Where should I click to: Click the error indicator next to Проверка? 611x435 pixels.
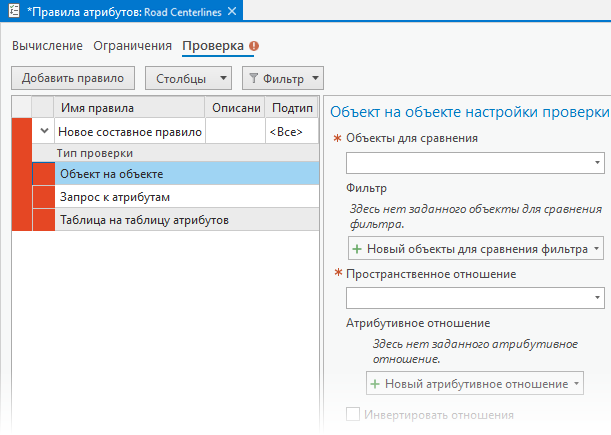254,46
